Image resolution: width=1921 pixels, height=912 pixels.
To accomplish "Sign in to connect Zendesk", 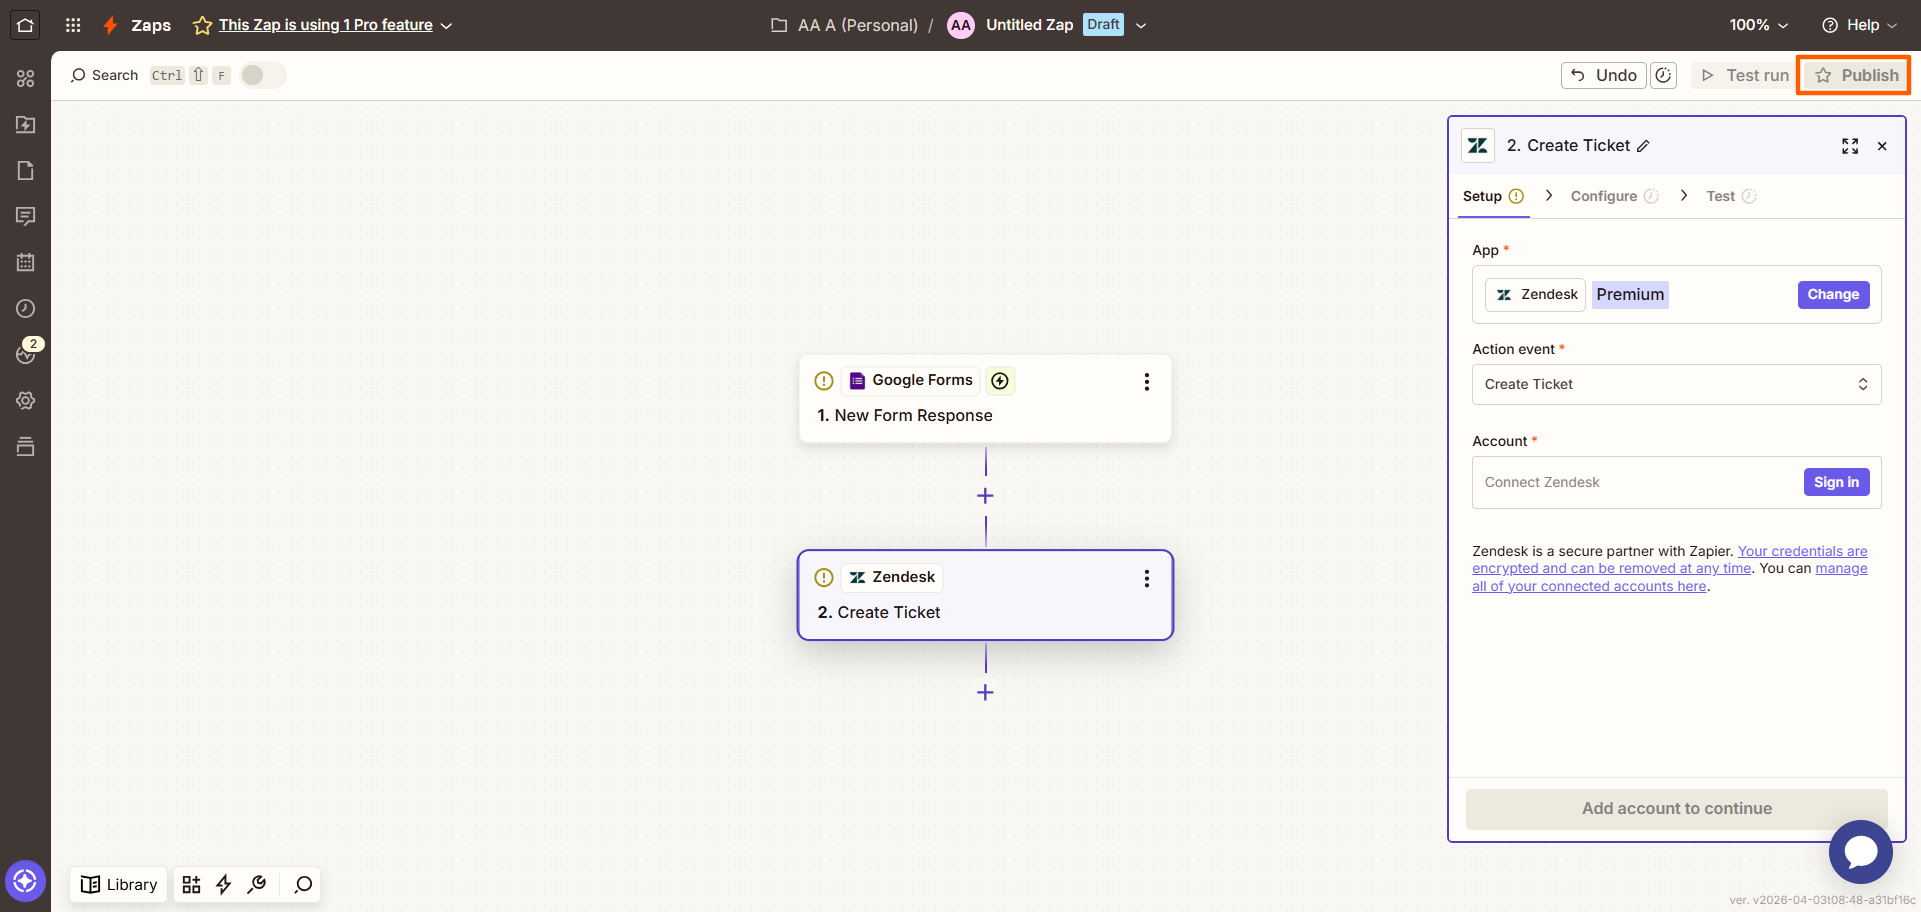I will pos(1836,482).
